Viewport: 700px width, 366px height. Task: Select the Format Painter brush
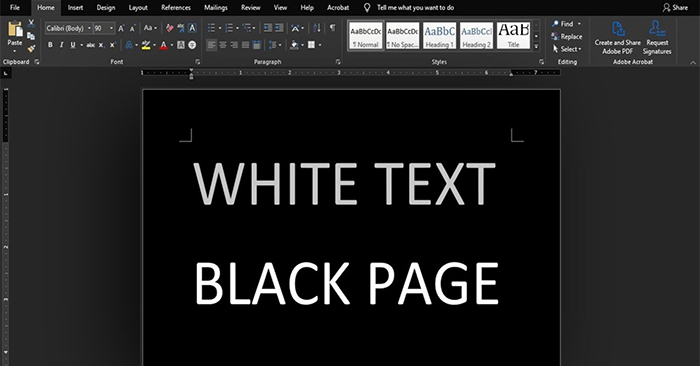[31, 48]
